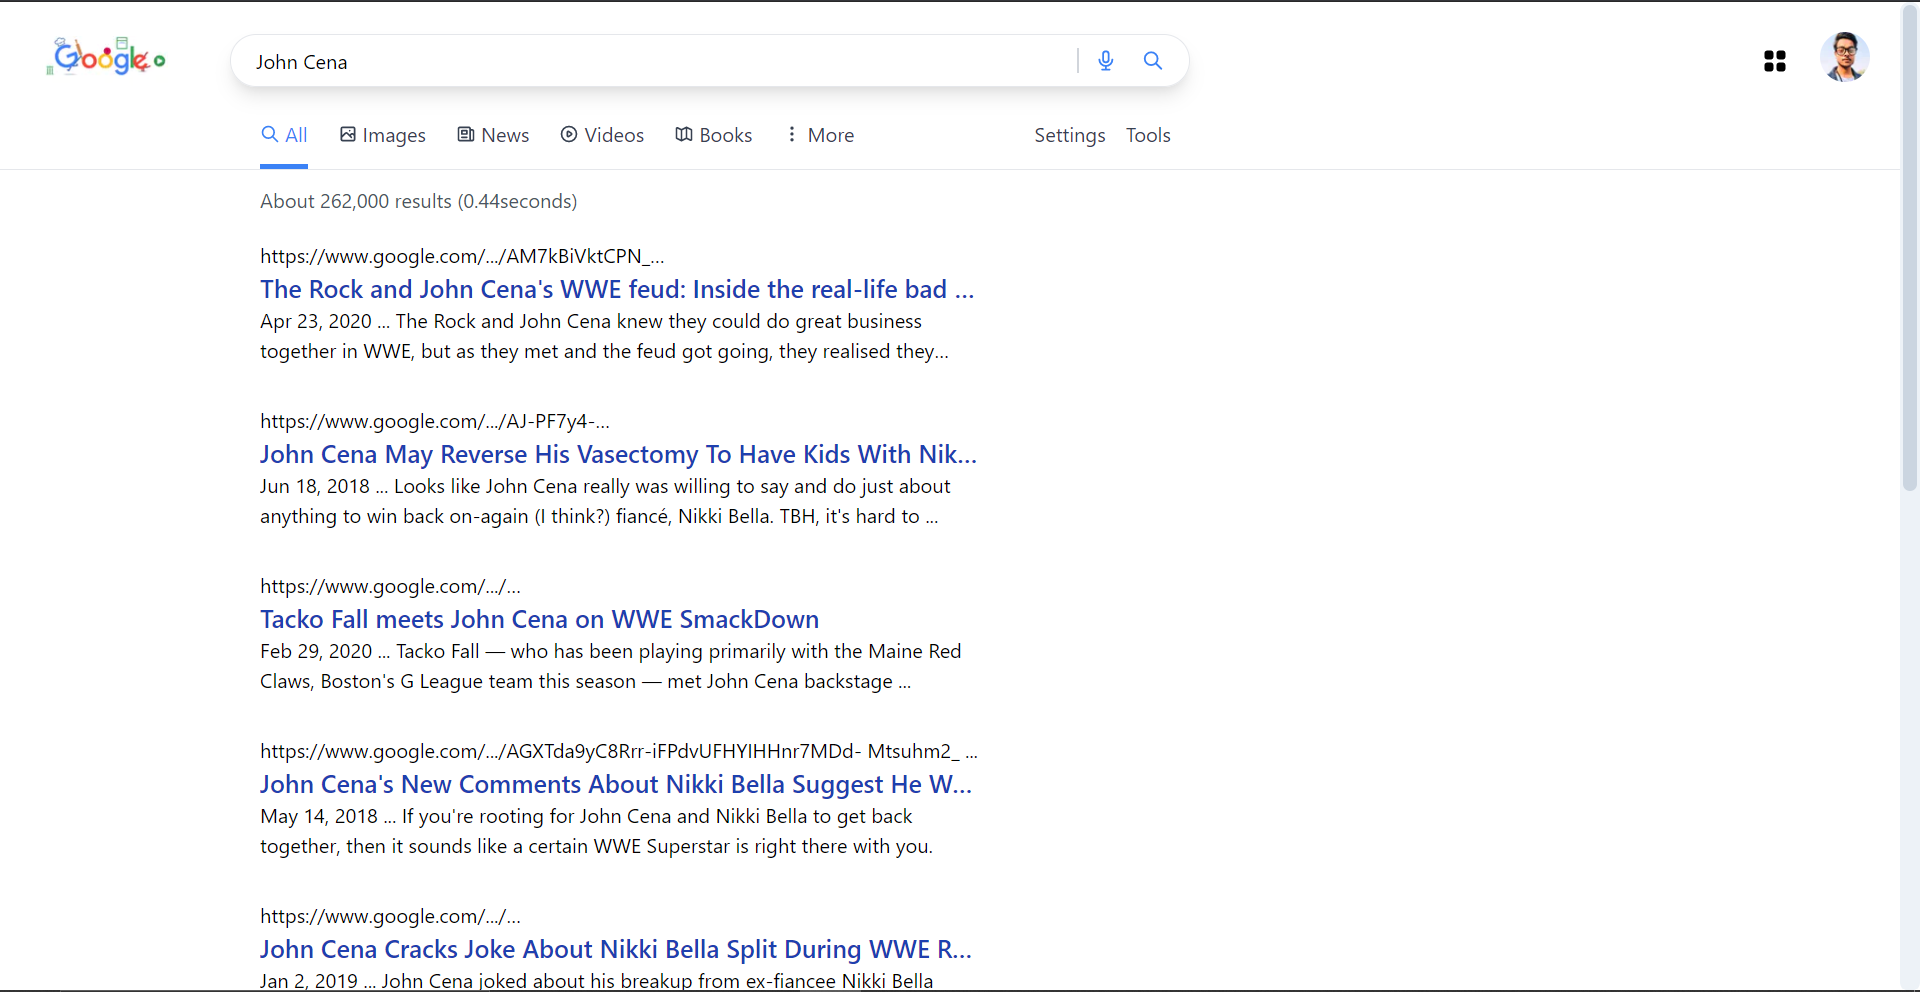
Task: Open the account profile avatar
Action: click(x=1845, y=57)
